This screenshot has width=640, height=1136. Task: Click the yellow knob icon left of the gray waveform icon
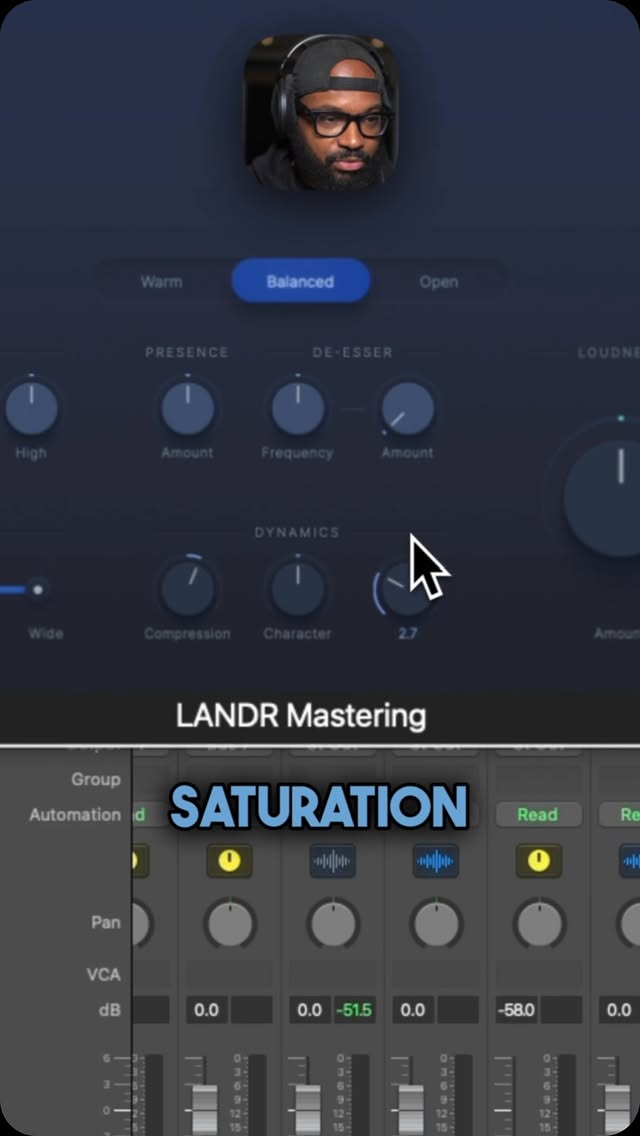coord(230,861)
